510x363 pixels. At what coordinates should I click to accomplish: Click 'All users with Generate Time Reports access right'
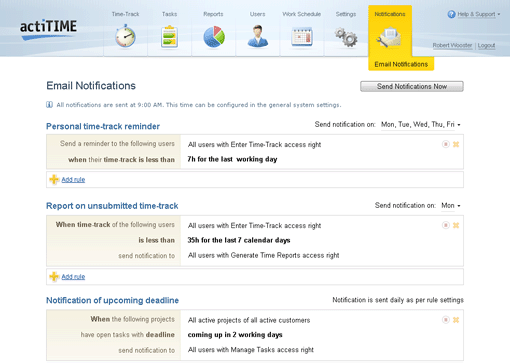(x=263, y=255)
